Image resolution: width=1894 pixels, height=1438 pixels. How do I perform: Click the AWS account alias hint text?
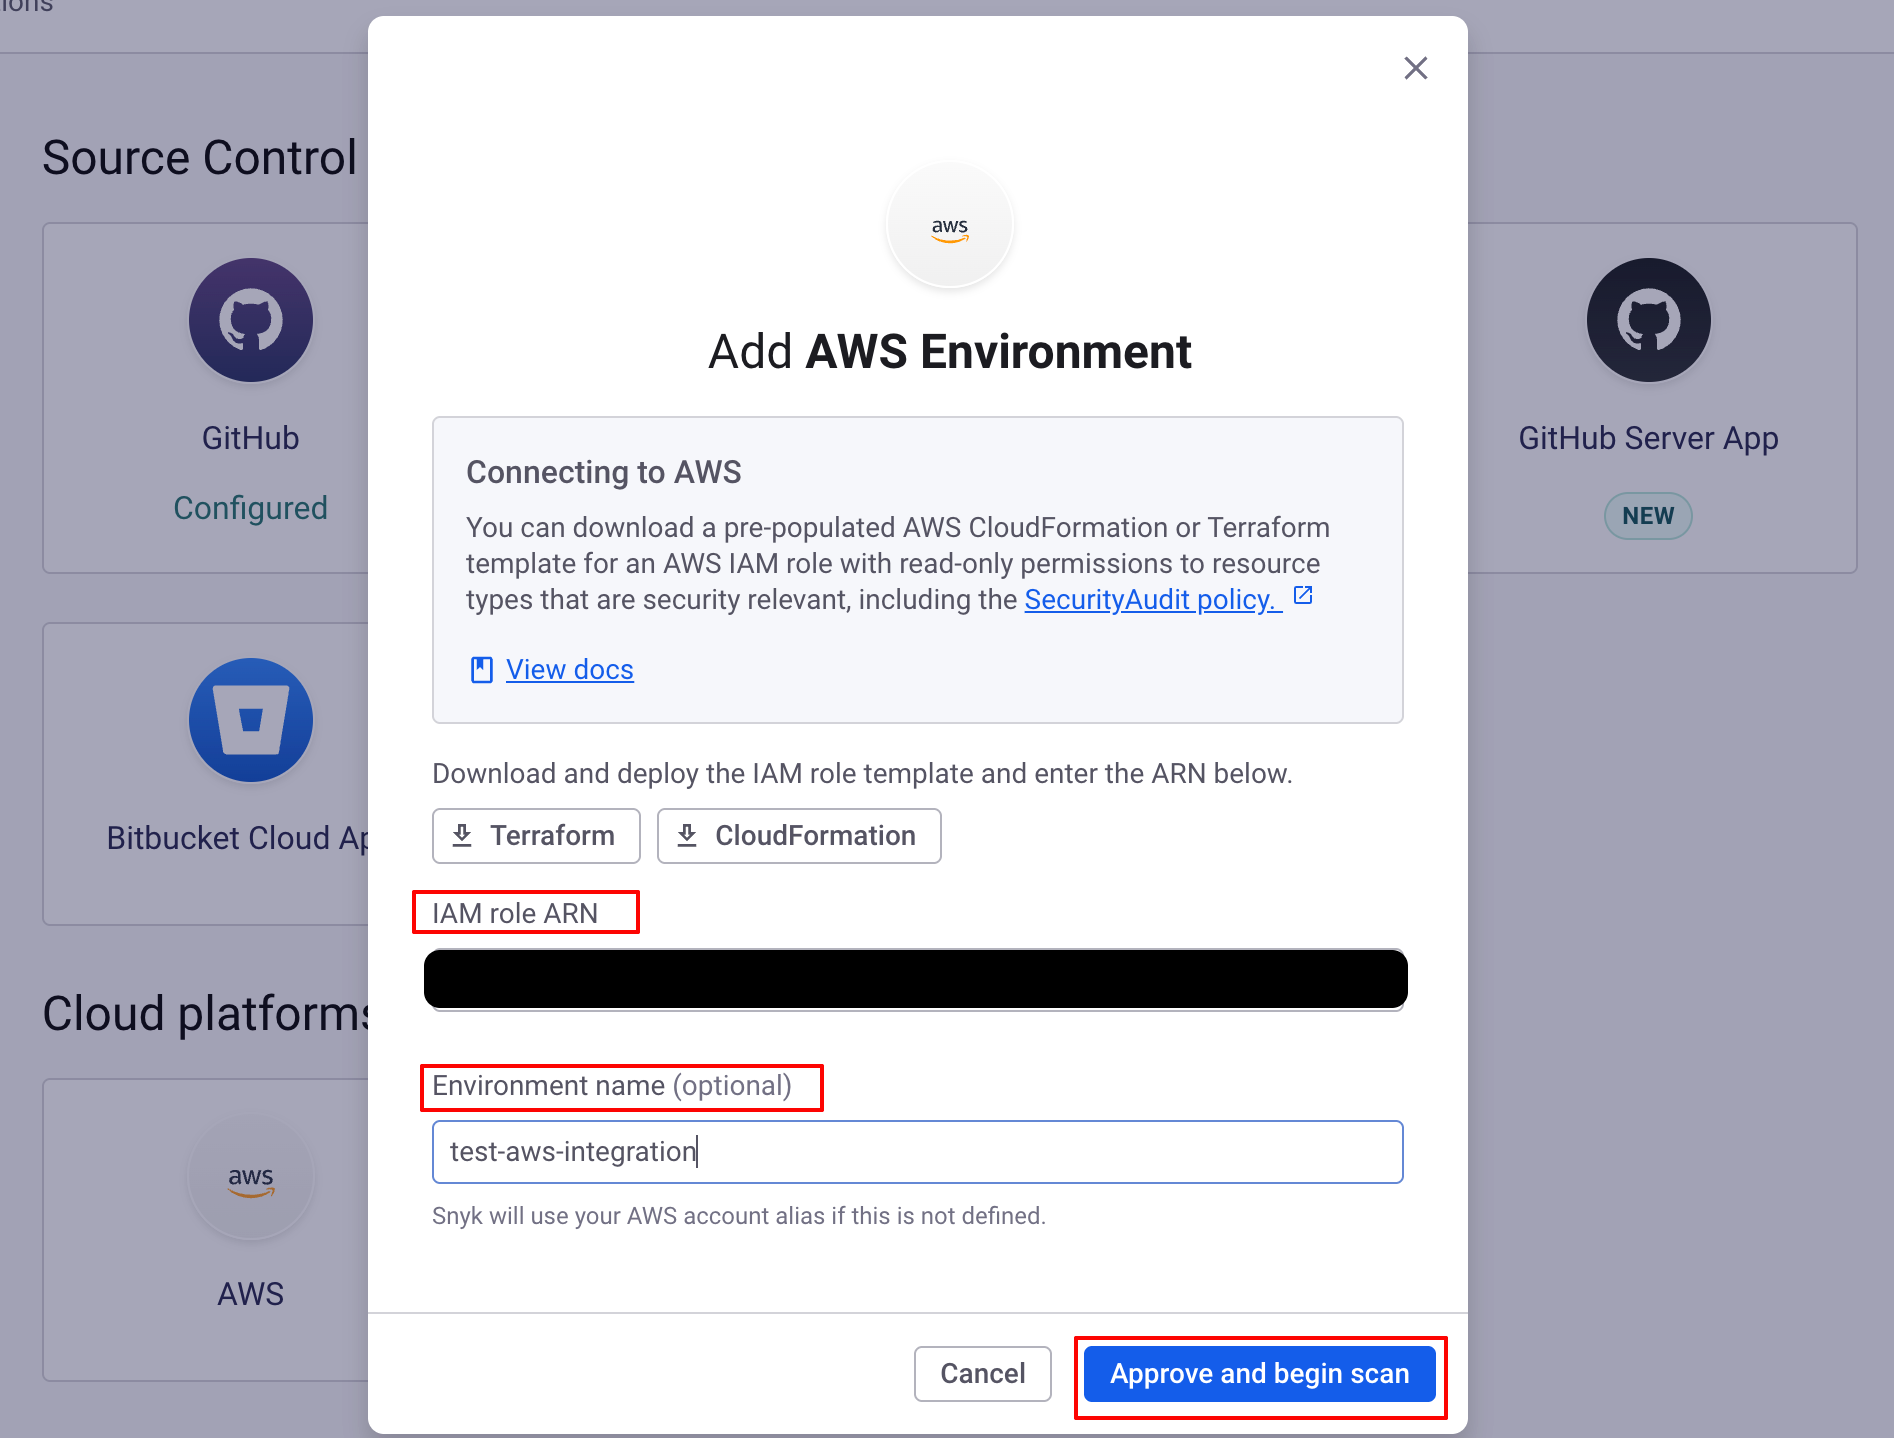coord(739,1216)
